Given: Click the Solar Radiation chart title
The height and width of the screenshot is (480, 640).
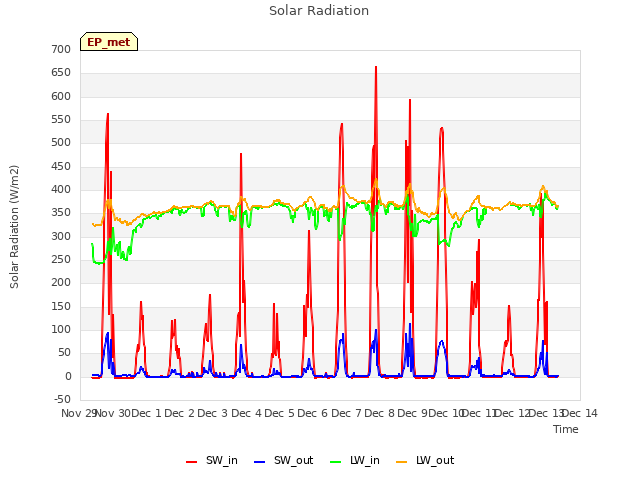Looking at the screenshot, I should [x=319, y=11].
